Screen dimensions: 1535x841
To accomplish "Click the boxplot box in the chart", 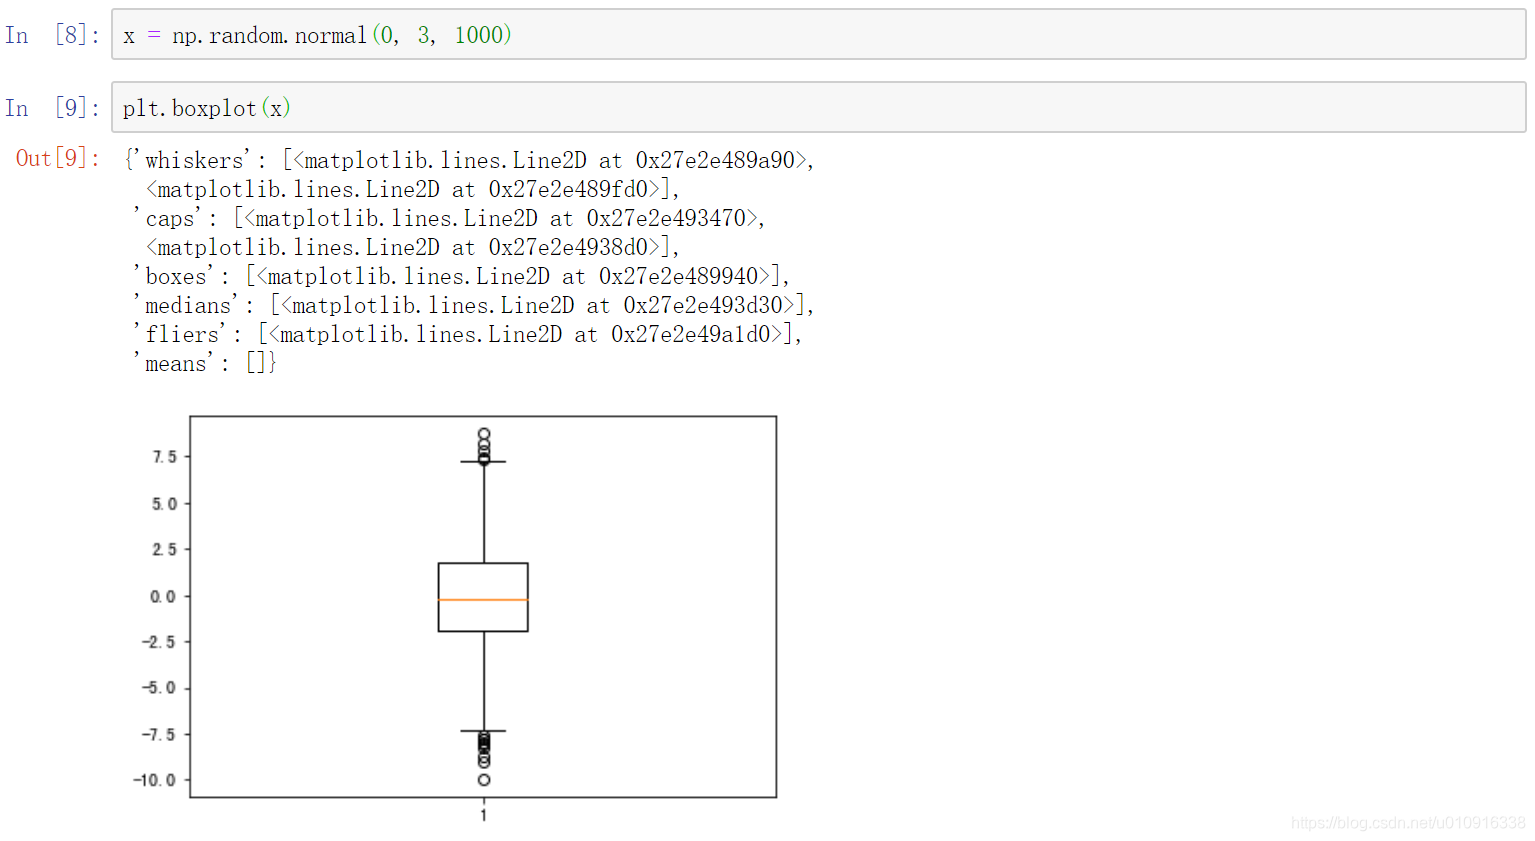I will 483,597.
